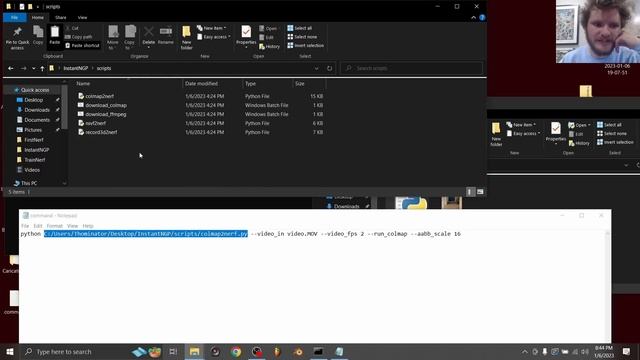
Task: Click Select all in scripts window
Action: point(300,28)
